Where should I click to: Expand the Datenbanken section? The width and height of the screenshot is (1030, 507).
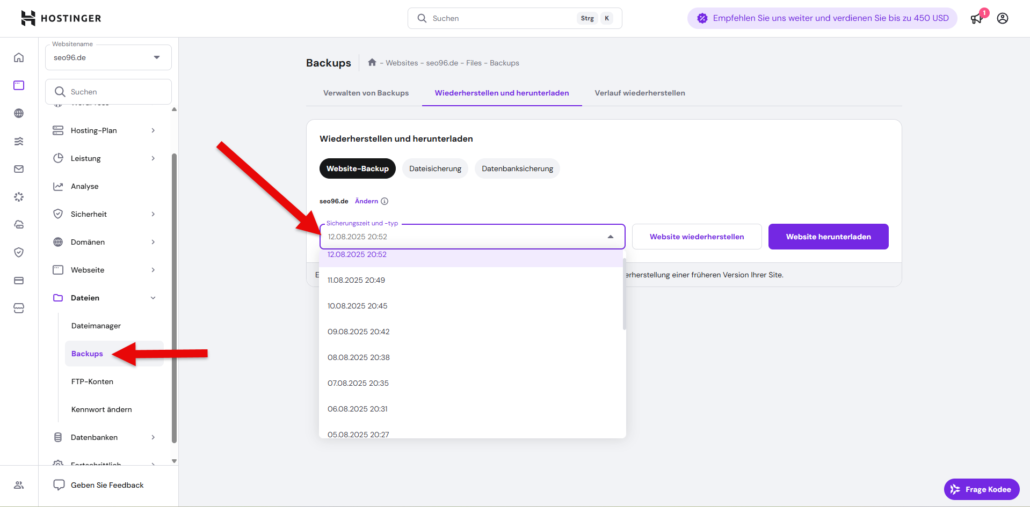(153, 437)
